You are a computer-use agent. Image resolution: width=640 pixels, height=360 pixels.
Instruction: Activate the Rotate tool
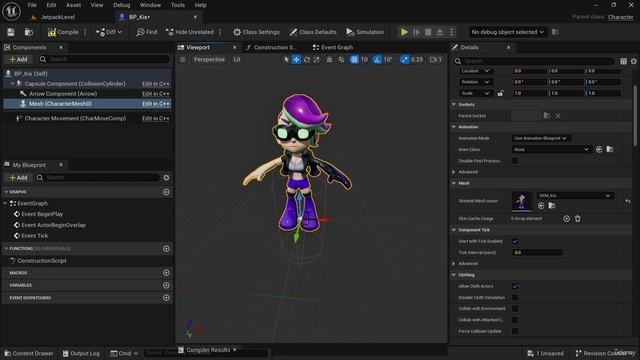pos(307,60)
